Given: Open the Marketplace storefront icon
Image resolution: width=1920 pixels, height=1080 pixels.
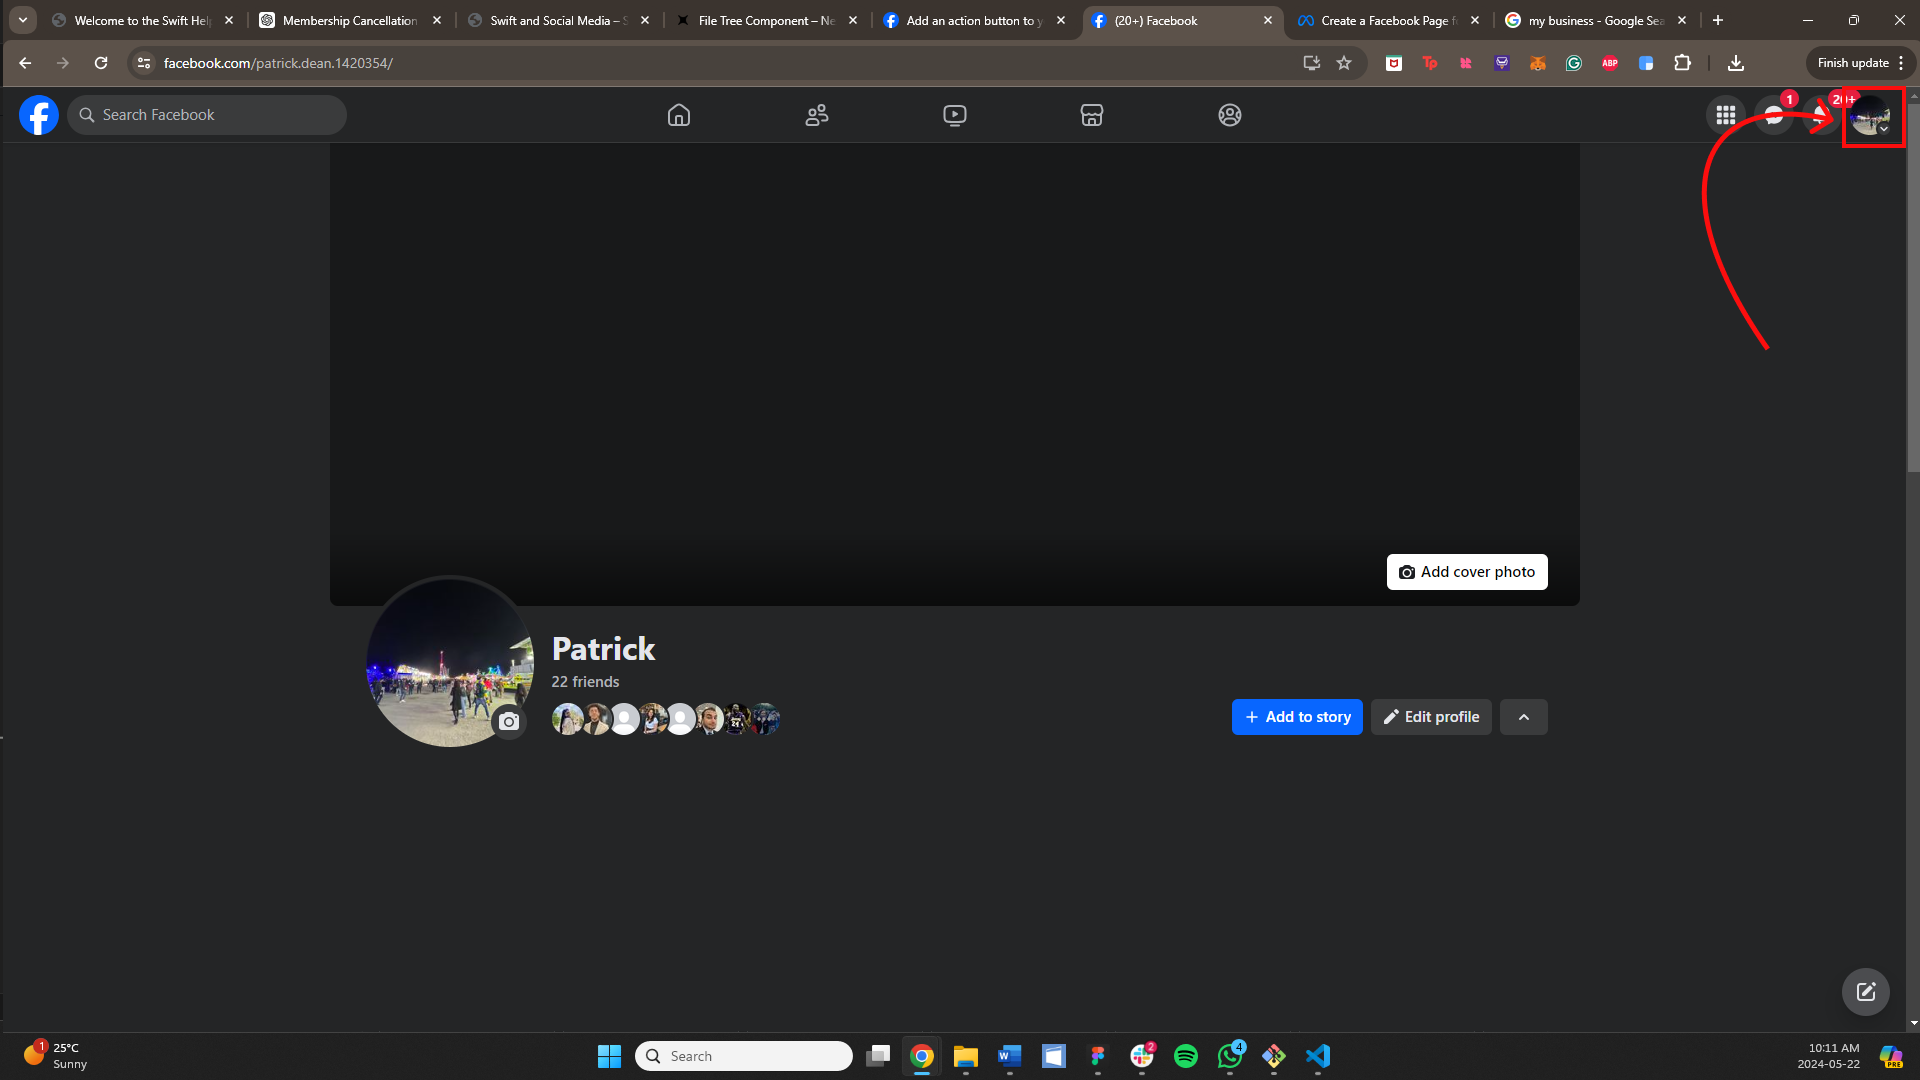Looking at the screenshot, I should pos(1092,115).
